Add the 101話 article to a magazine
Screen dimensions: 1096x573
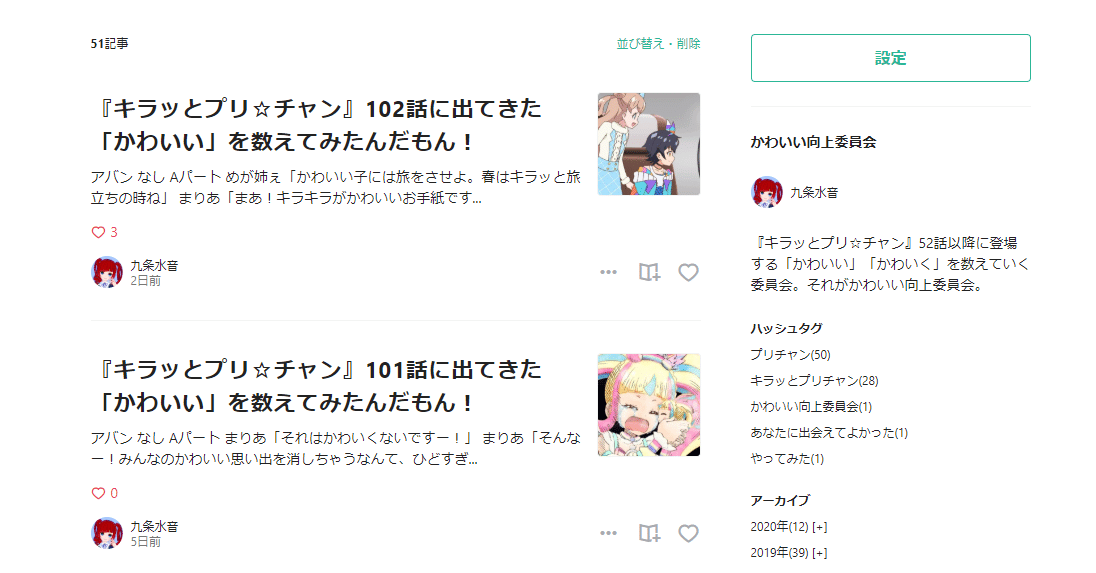click(649, 533)
